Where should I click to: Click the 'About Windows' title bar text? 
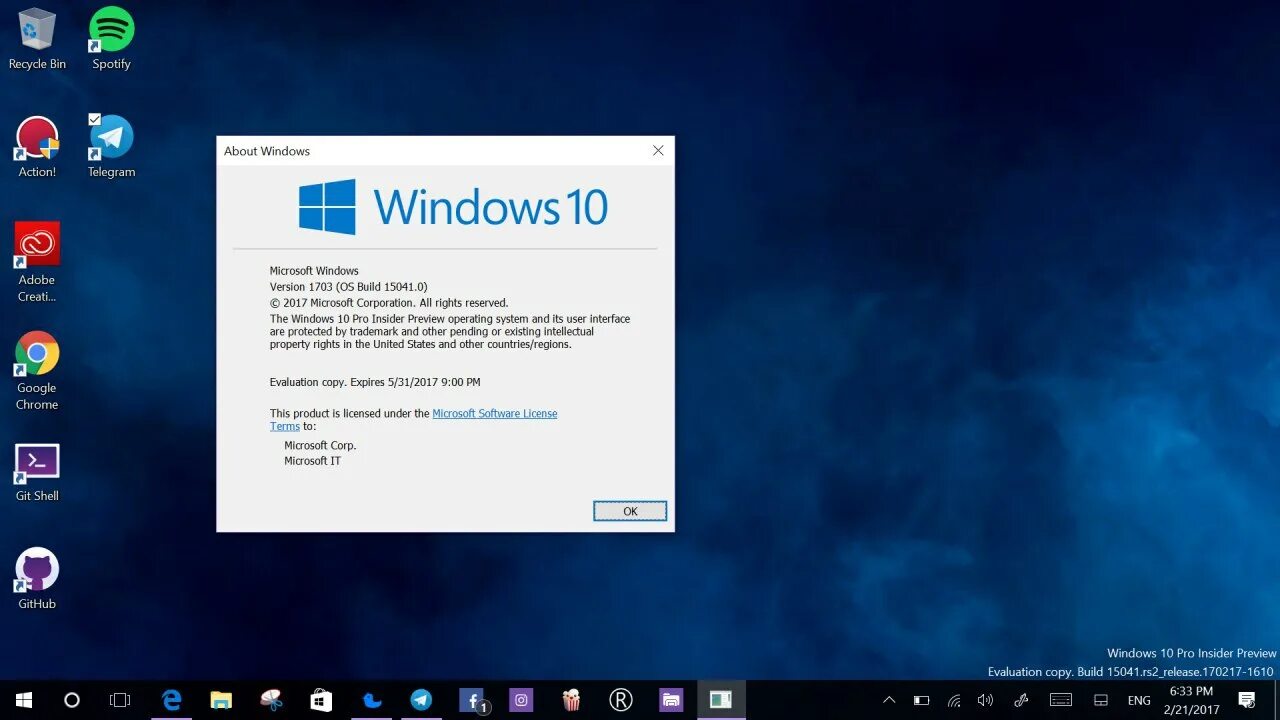click(267, 151)
